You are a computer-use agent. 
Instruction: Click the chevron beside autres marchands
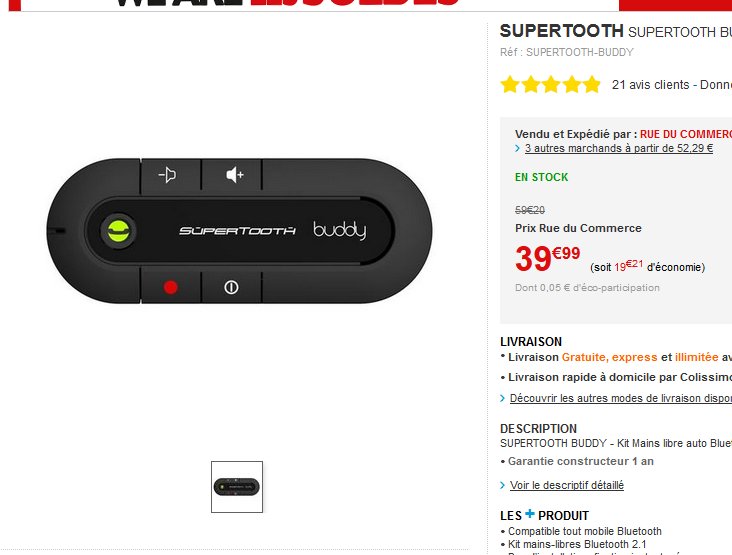click(517, 148)
